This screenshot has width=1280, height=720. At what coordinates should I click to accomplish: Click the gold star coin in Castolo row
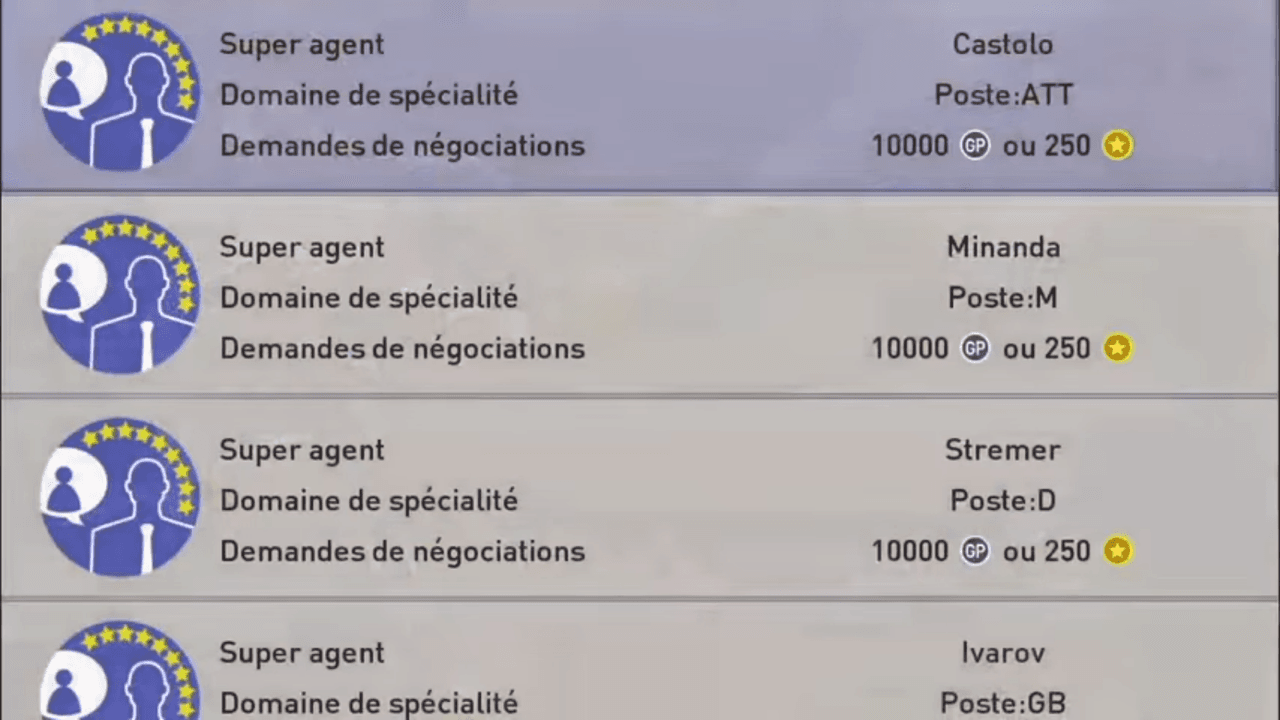click(1117, 146)
